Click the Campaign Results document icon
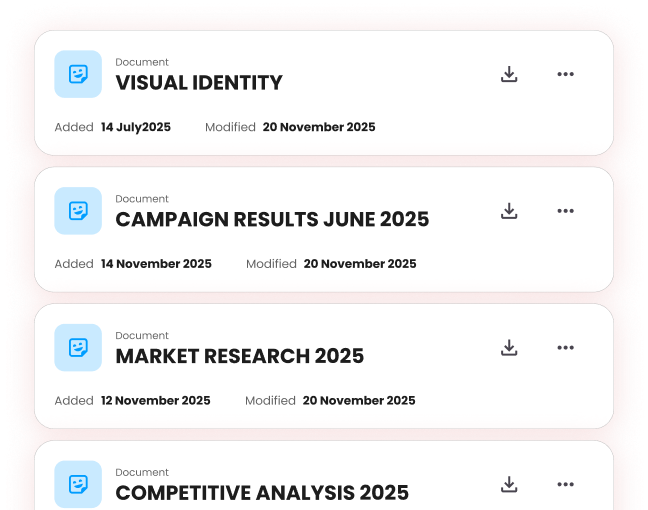 [x=78, y=211]
